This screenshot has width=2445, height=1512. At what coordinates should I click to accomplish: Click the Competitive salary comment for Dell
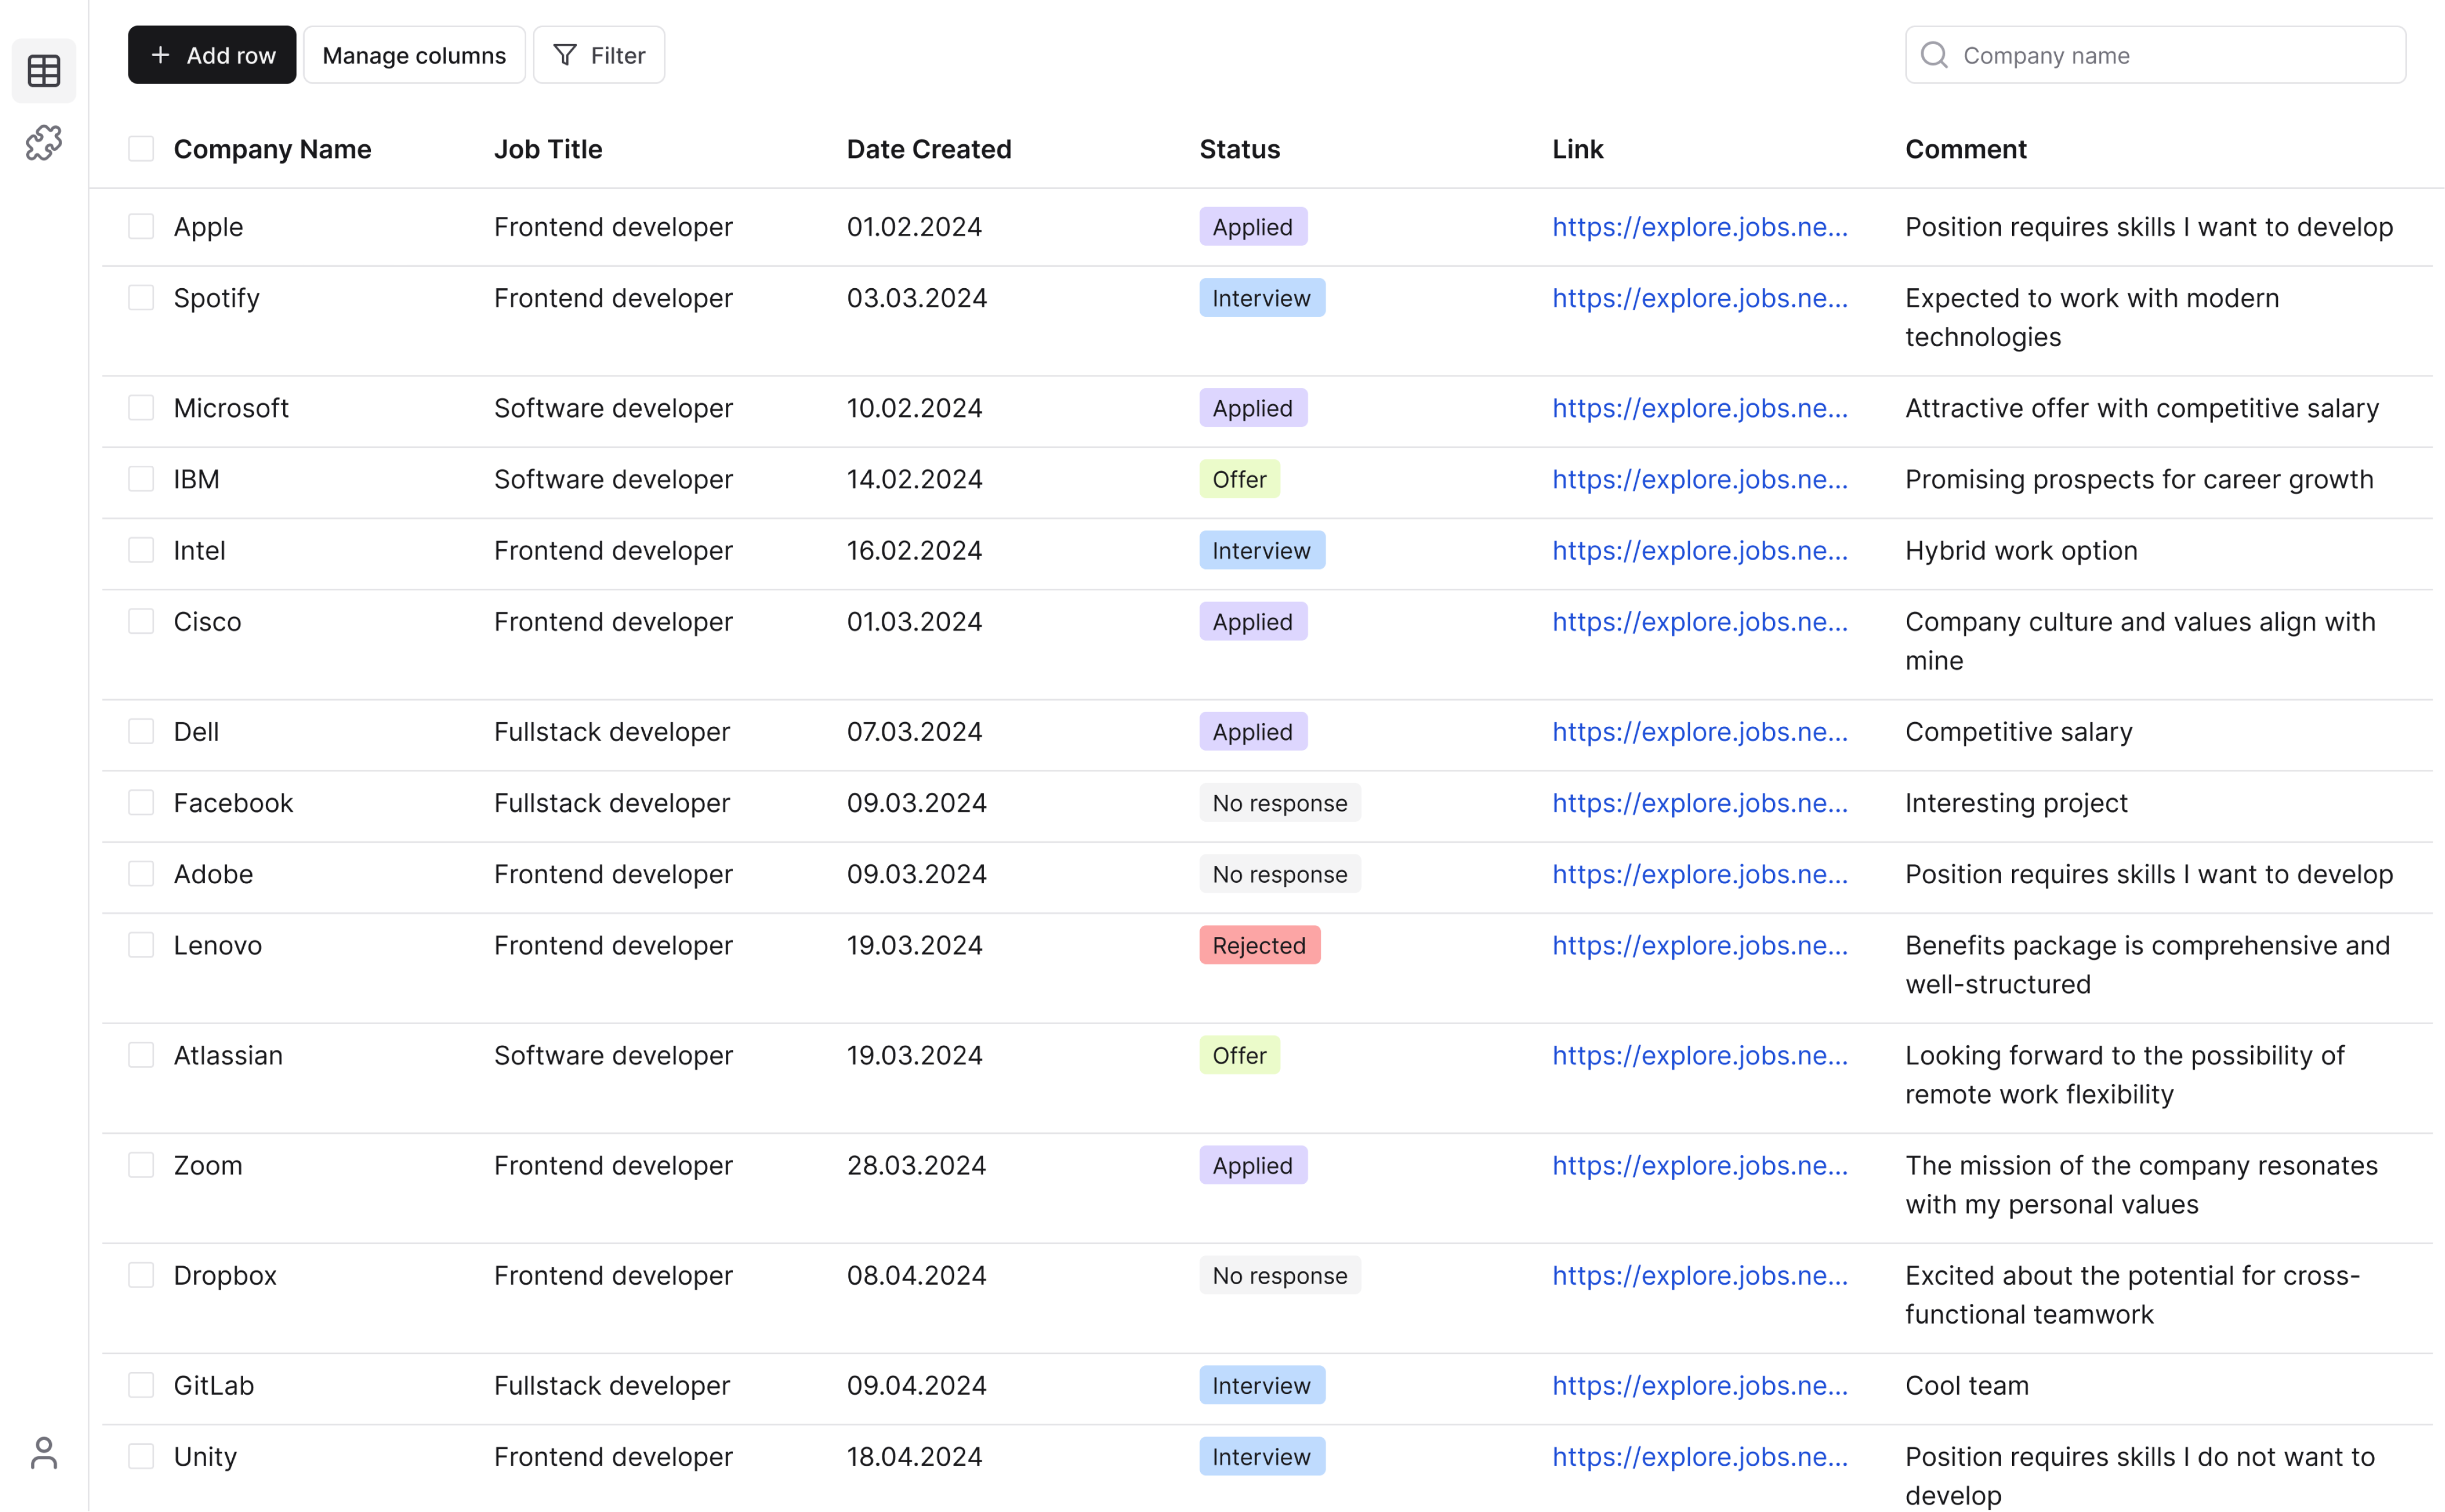(2019, 731)
